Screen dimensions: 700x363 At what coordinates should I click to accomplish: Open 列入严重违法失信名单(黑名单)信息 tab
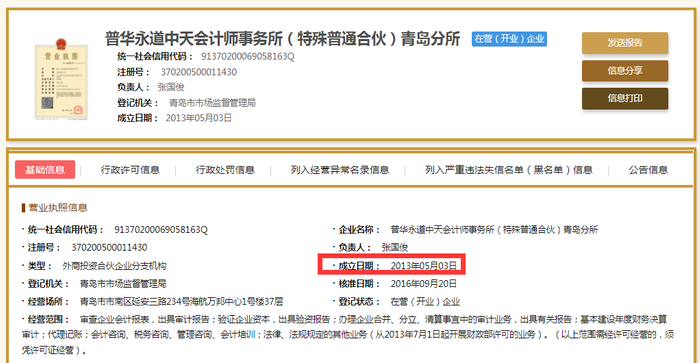(x=508, y=170)
